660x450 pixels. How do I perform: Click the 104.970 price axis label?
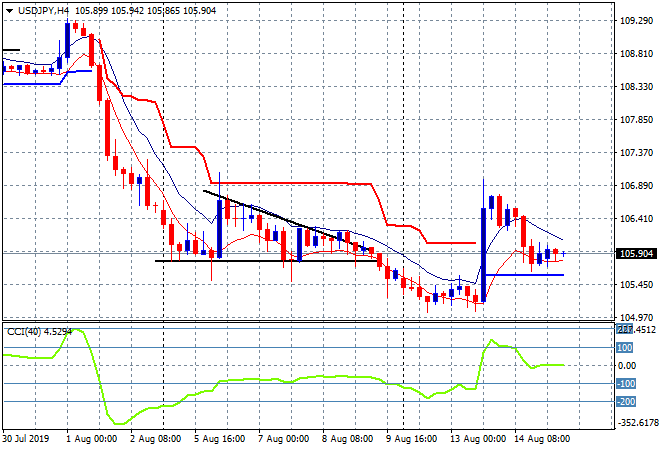pyautogui.click(x=635, y=318)
